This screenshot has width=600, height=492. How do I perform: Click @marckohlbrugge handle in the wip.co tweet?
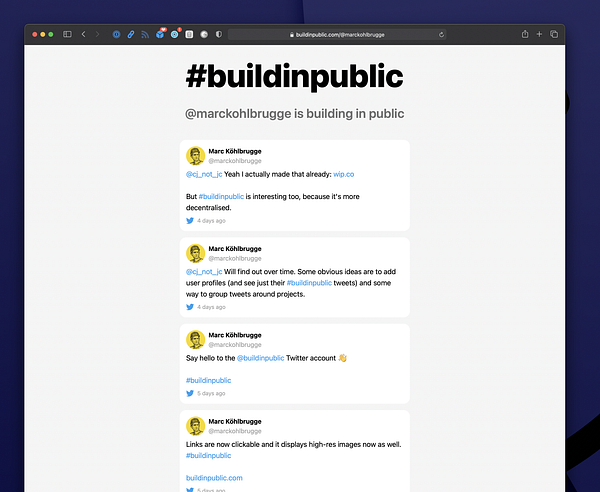(x=235, y=161)
